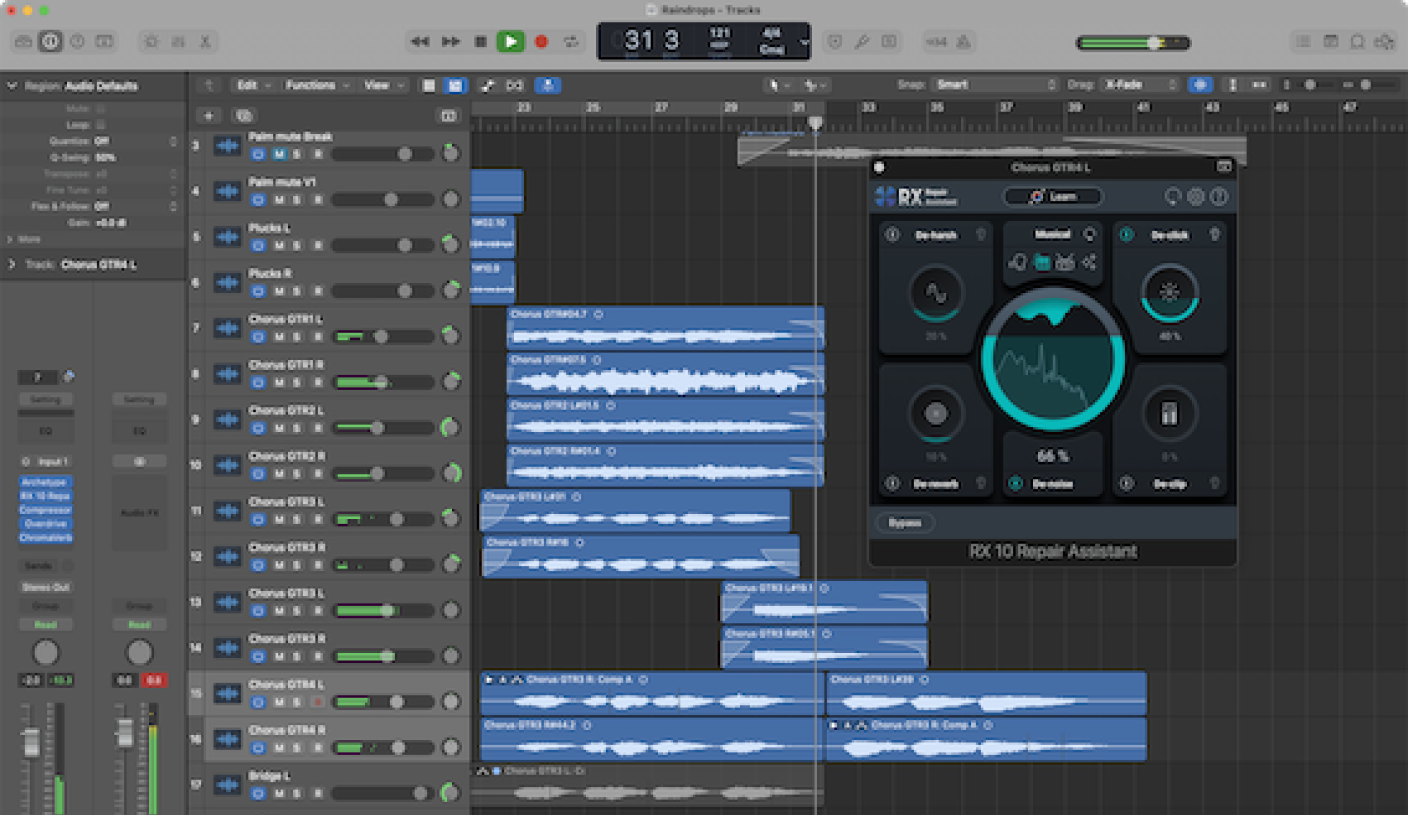
Task: Open Smart Controls button in control bar
Action: pos(152,42)
